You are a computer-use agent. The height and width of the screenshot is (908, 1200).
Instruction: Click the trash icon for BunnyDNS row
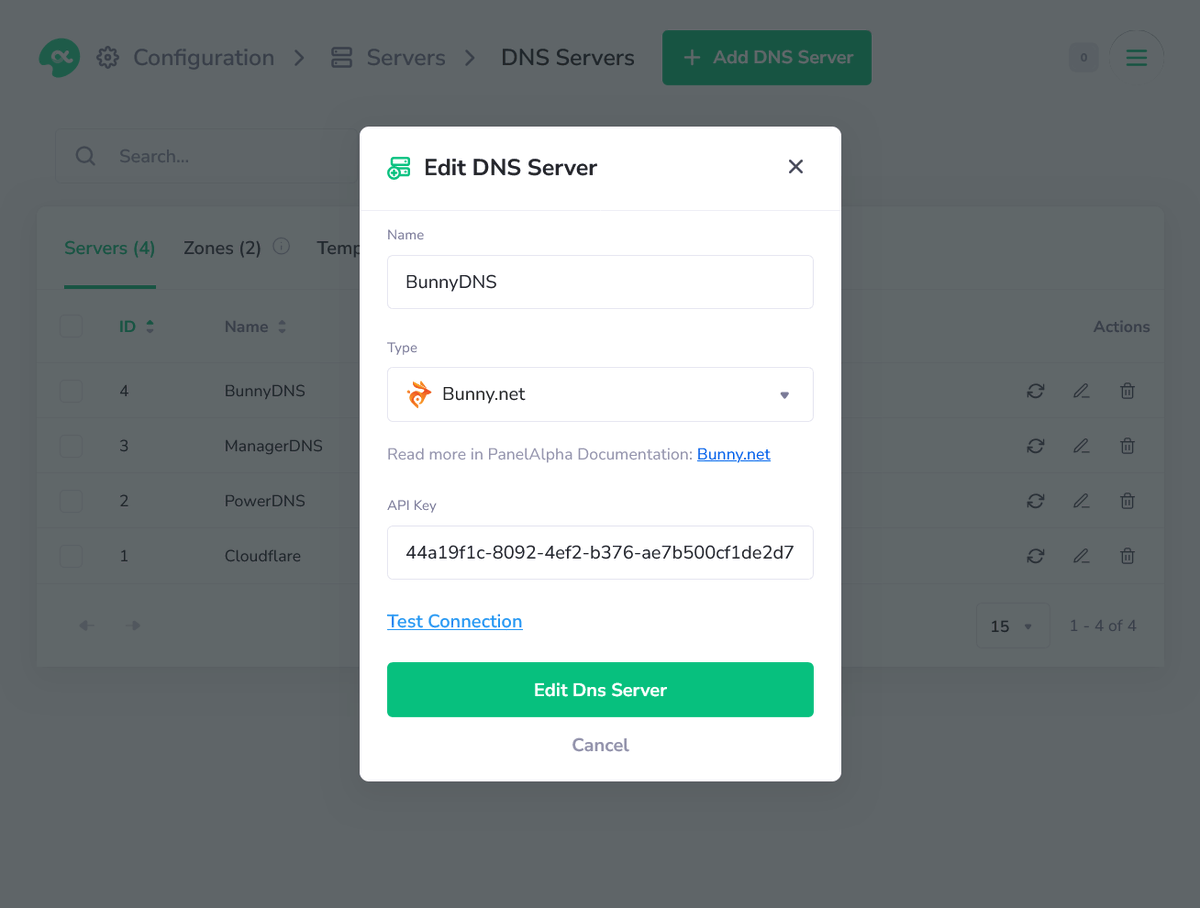click(1127, 391)
